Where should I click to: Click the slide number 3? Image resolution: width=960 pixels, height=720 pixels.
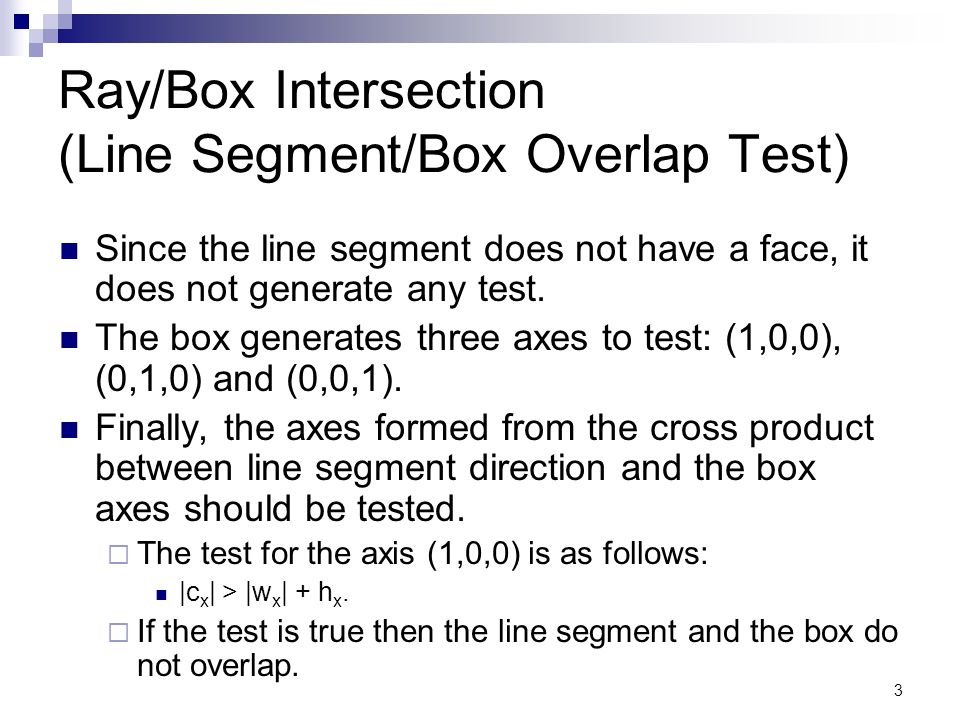click(x=898, y=691)
